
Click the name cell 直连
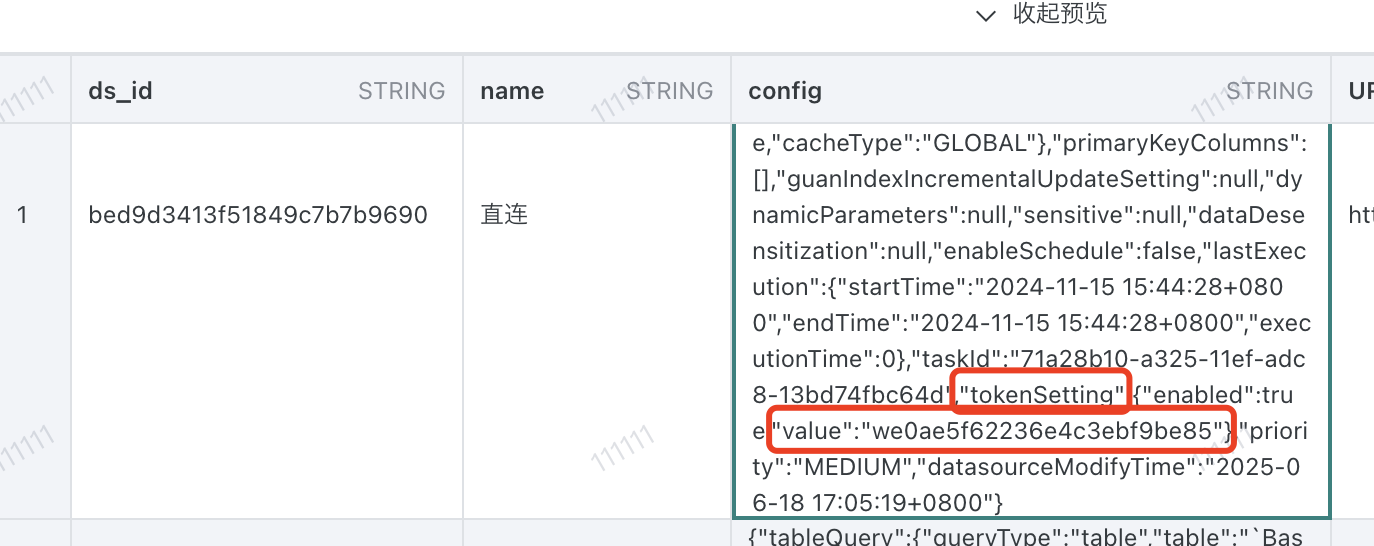click(x=504, y=215)
